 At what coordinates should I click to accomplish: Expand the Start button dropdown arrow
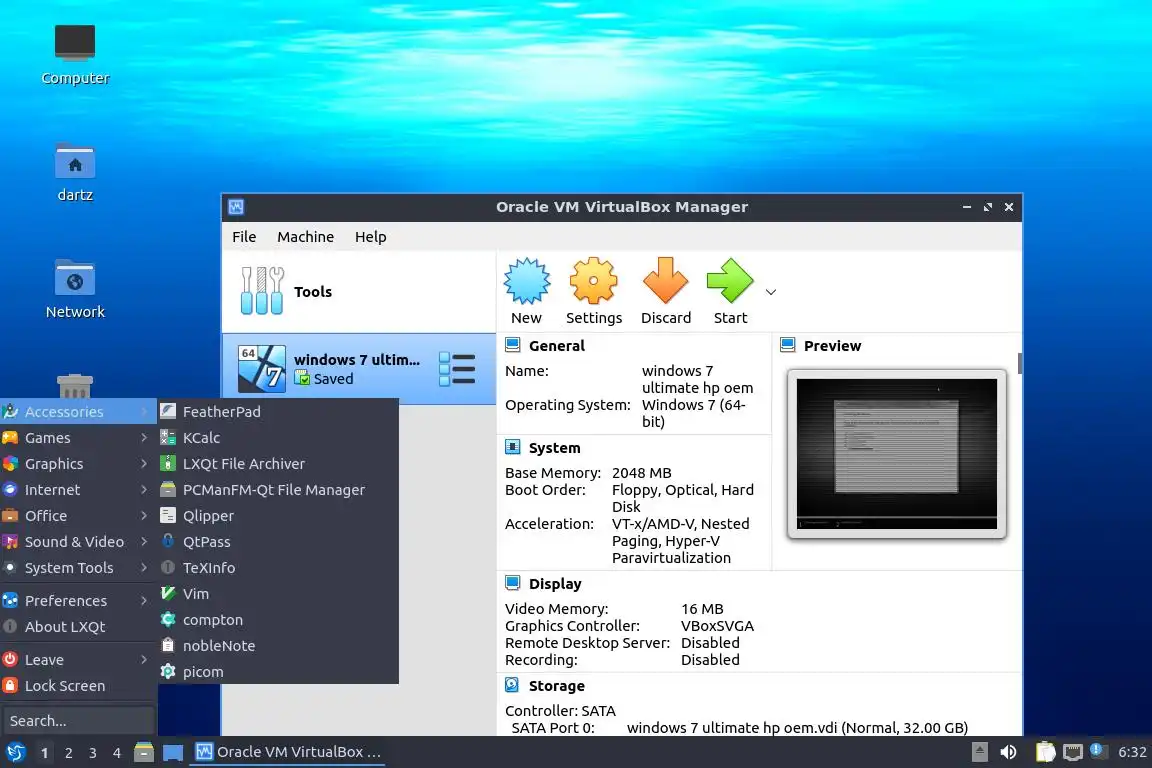771,292
